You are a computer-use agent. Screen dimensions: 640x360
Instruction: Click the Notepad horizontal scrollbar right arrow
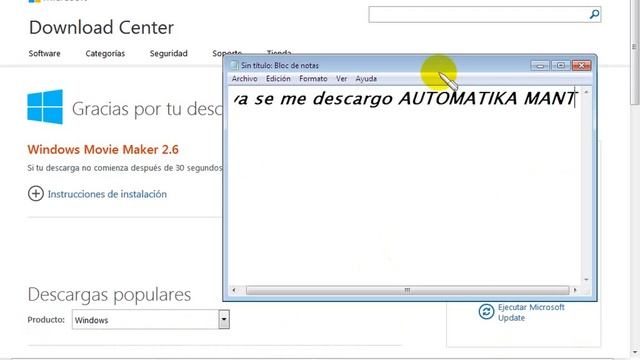pyautogui.click(x=575, y=290)
